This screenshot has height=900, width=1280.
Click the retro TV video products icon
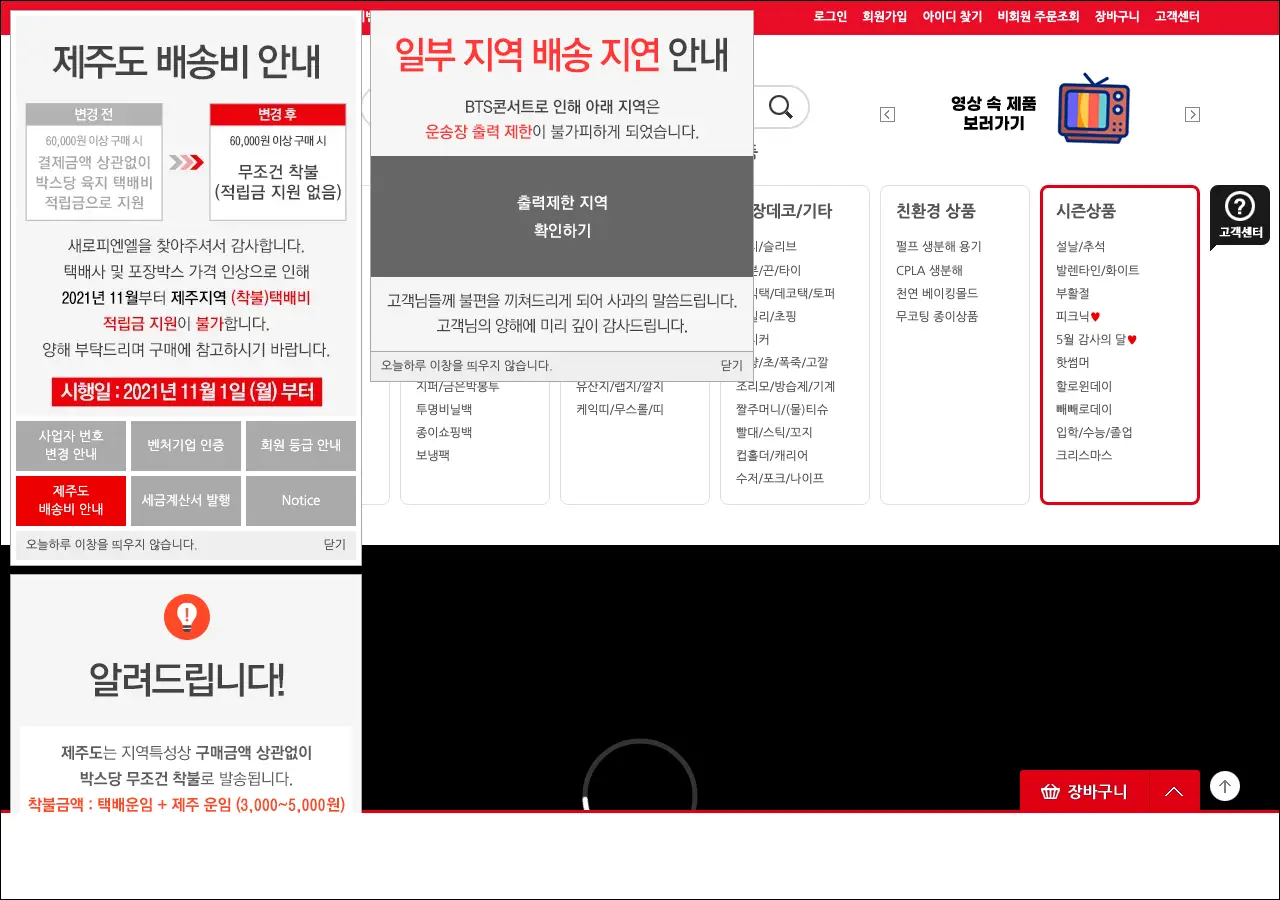pyautogui.click(x=1093, y=109)
